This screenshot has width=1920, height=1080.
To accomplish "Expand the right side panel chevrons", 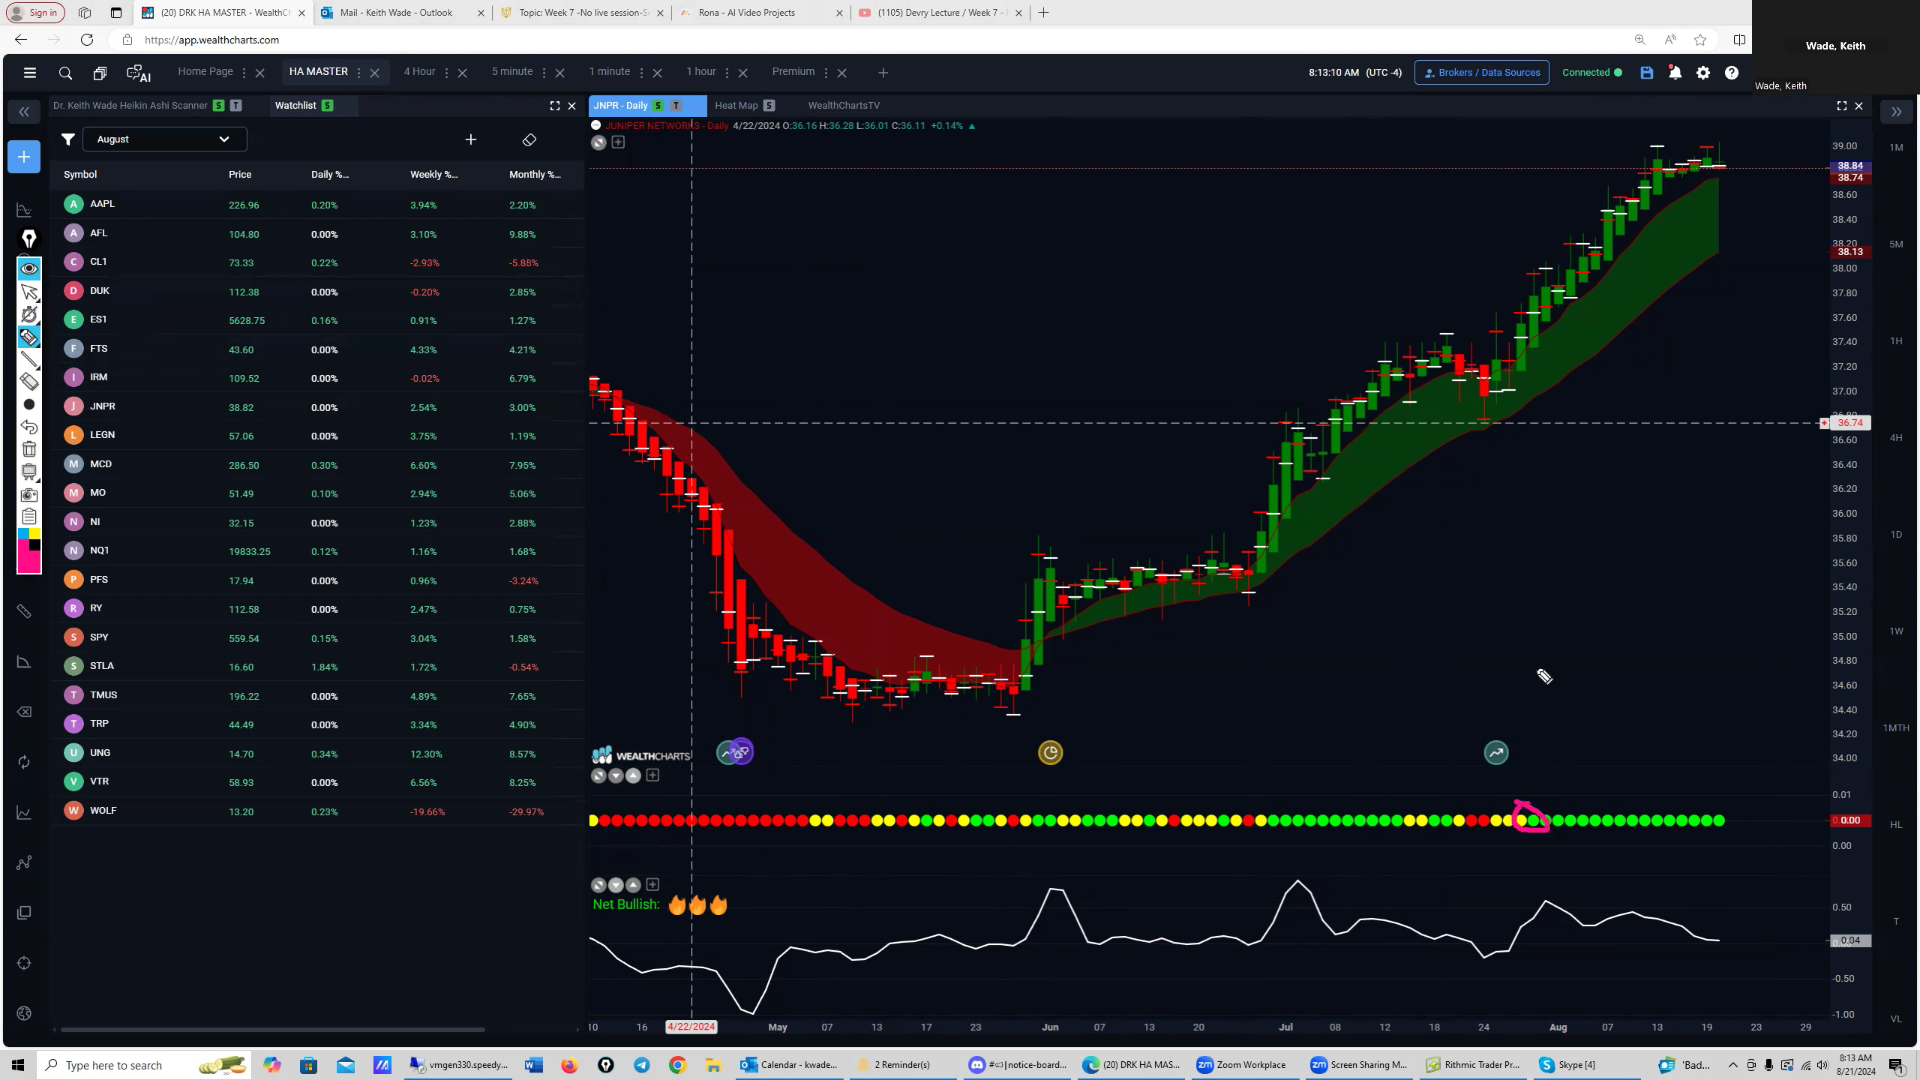I will [x=1896, y=112].
